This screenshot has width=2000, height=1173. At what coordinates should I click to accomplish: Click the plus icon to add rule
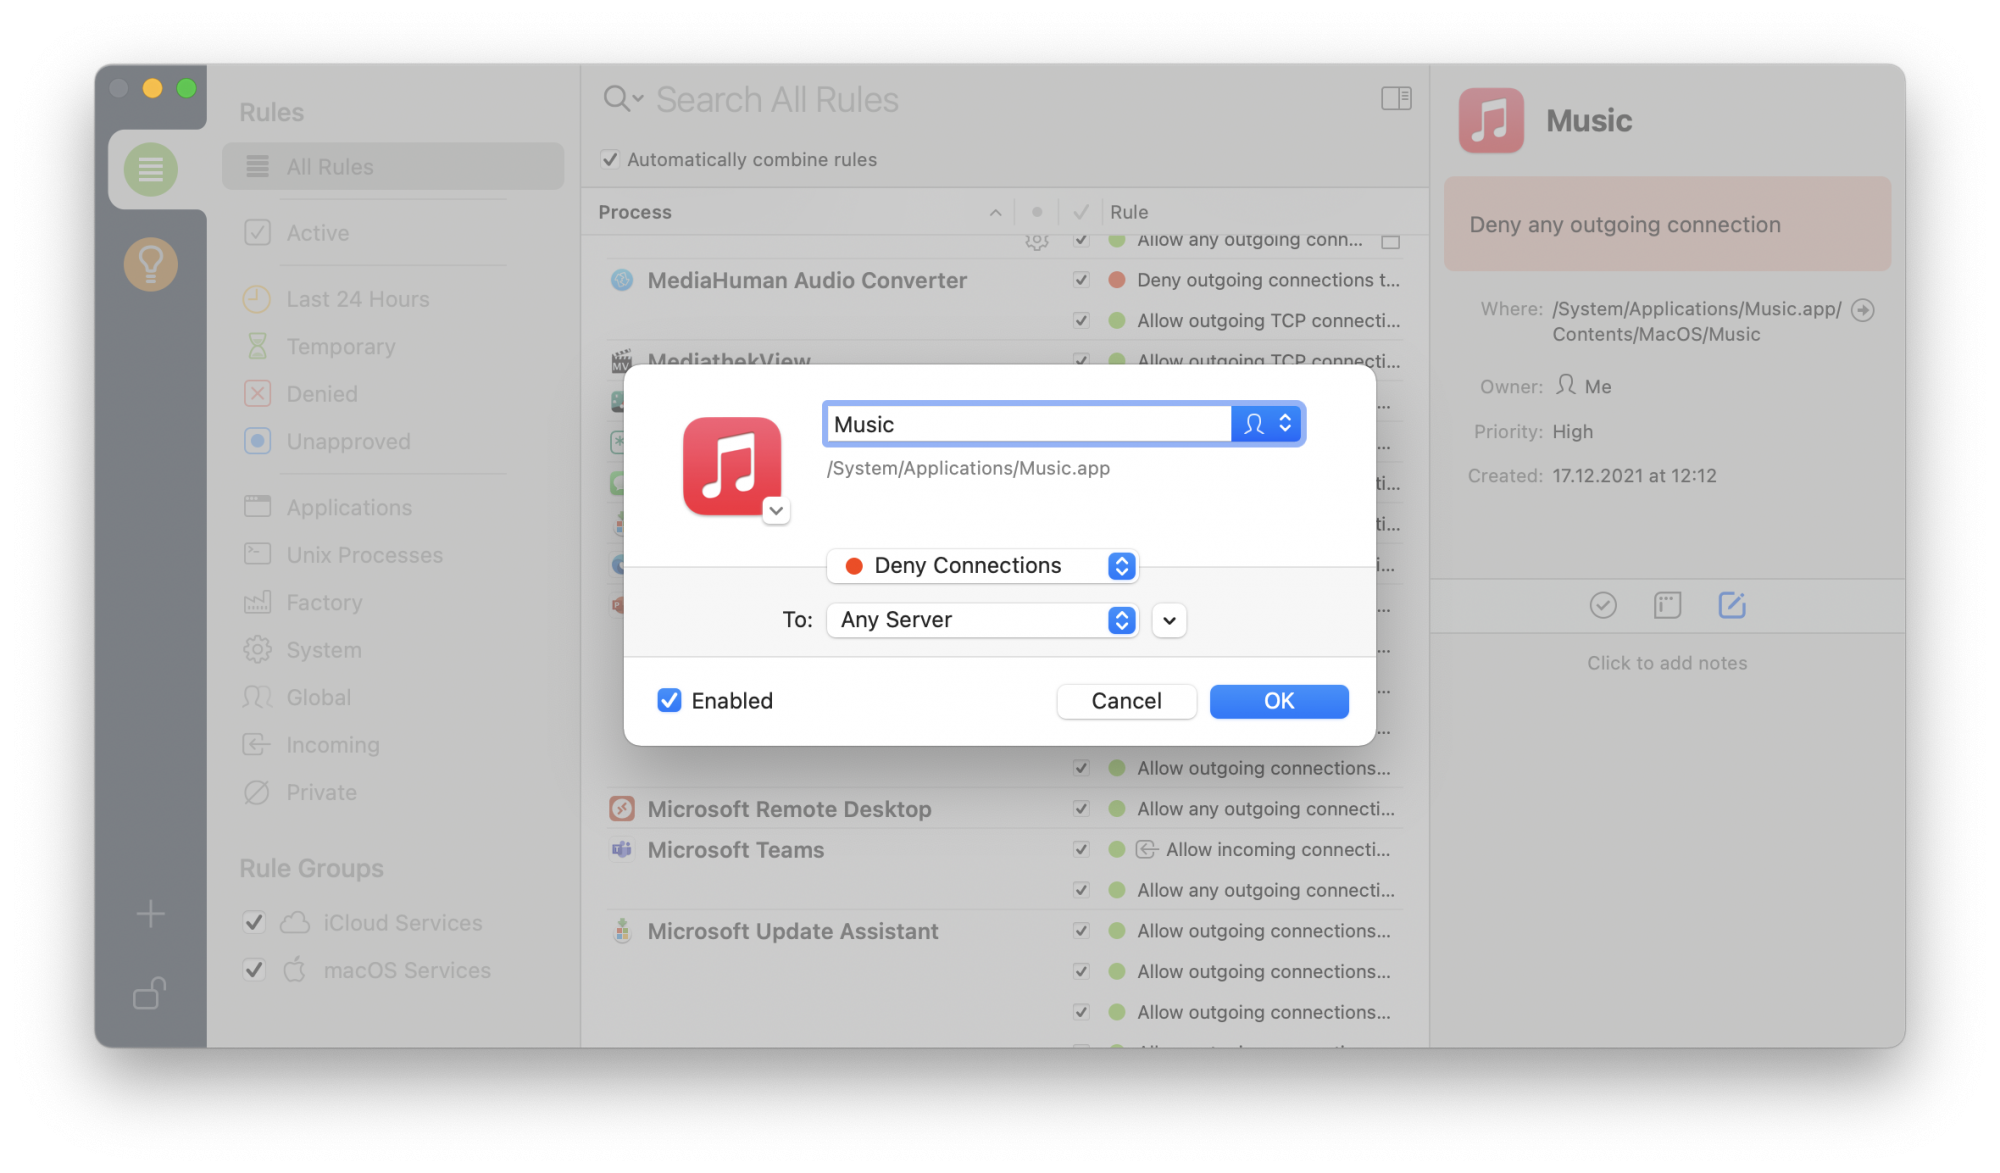151,913
